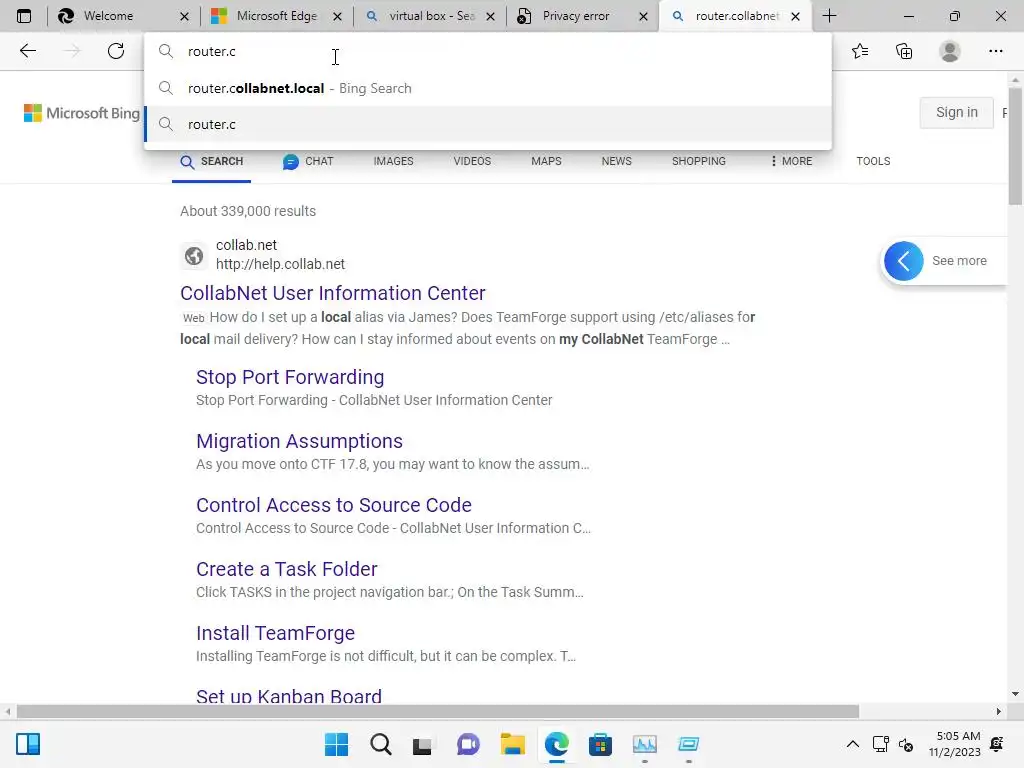
Task: Open the Collections icon
Action: pyautogui.click(x=904, y=51)
